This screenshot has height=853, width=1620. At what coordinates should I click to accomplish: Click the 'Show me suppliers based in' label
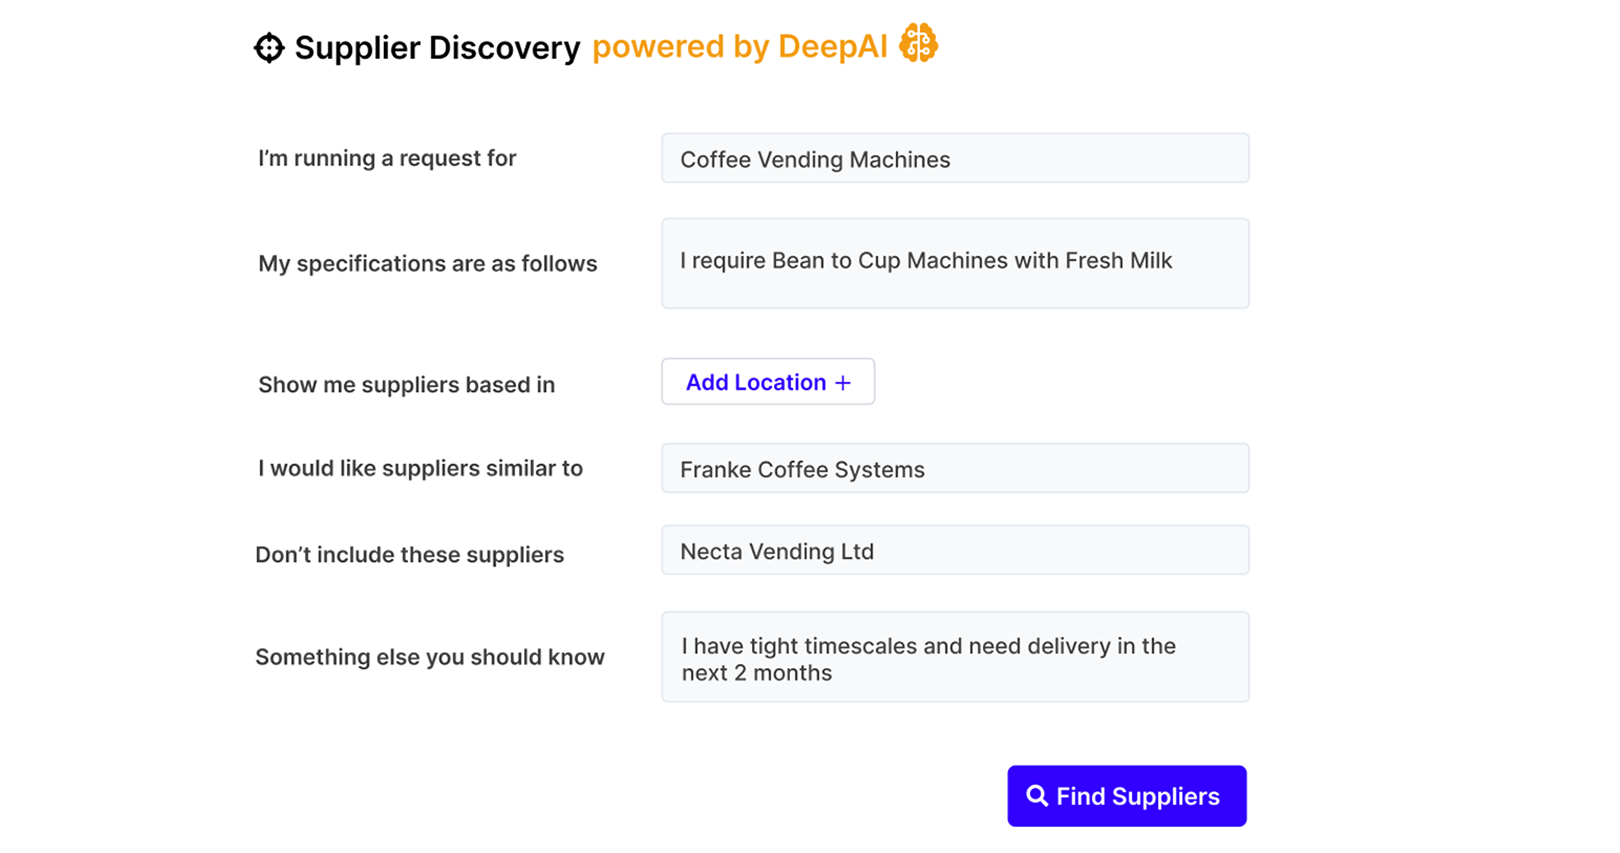coord(406,384)
